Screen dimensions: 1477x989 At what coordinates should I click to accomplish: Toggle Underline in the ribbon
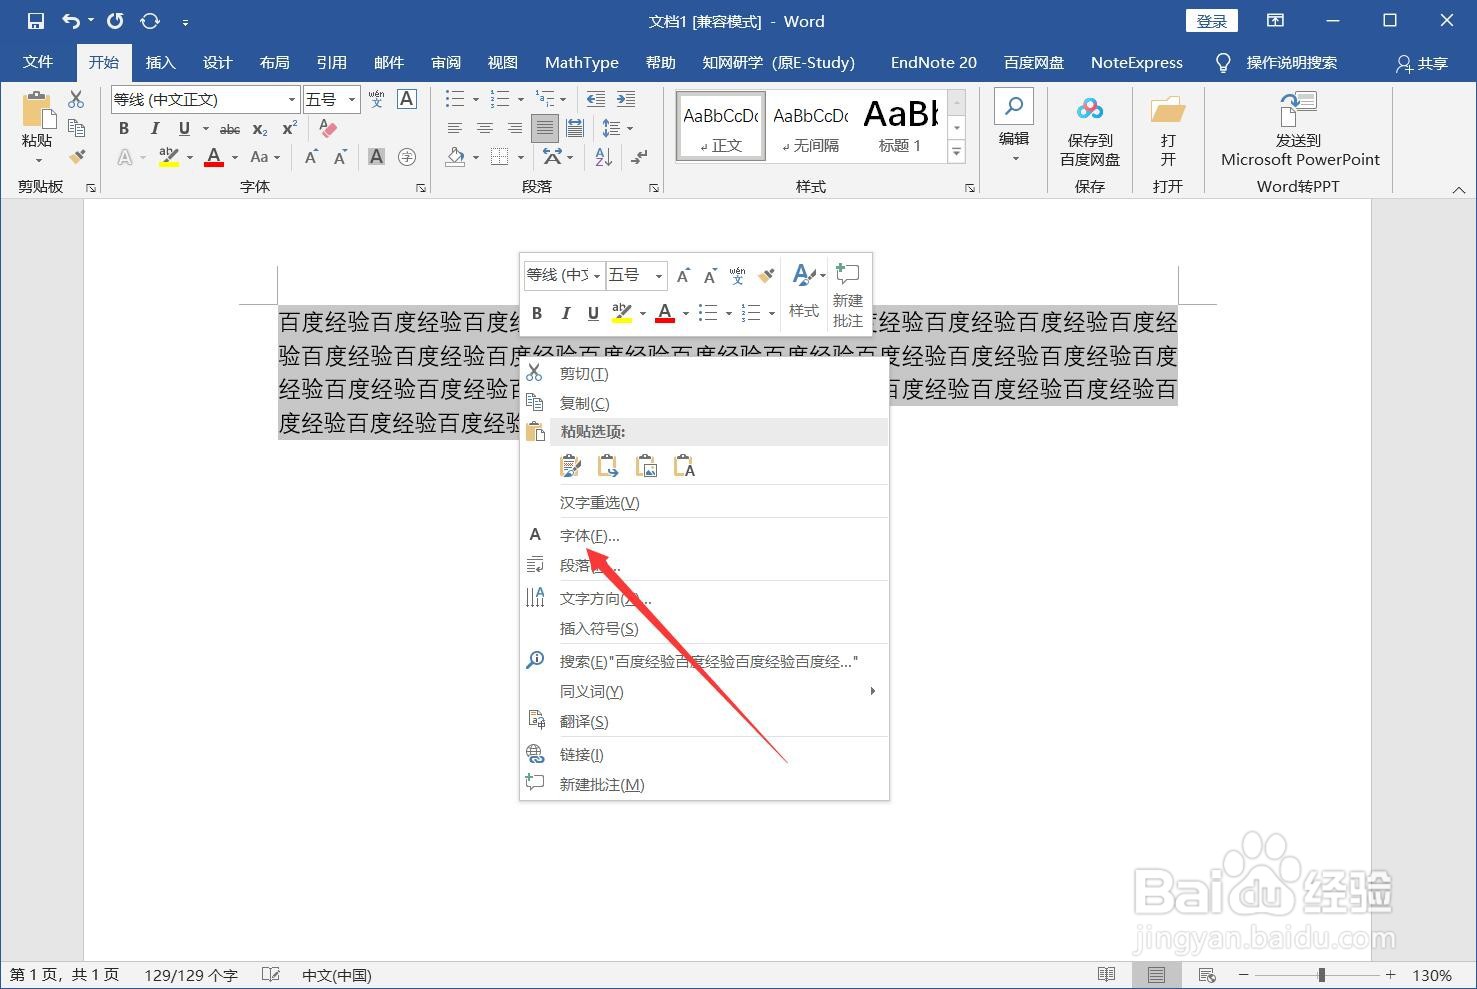coord(184,129)
